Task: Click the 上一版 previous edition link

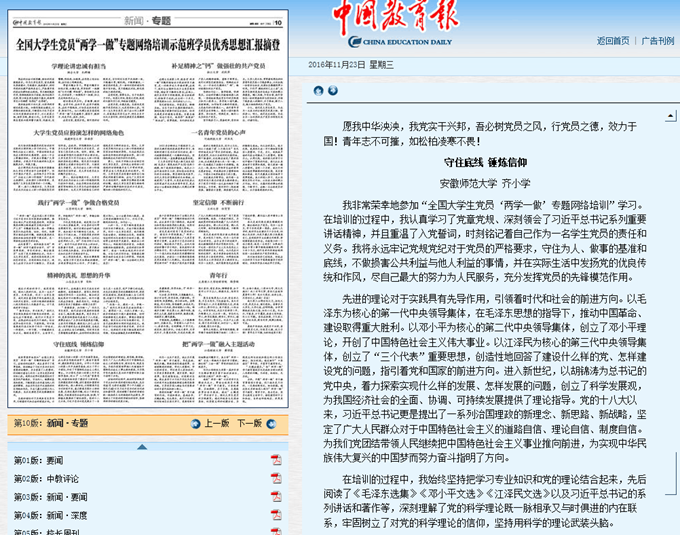Action: pyautogui.click(x=217, y=423)
